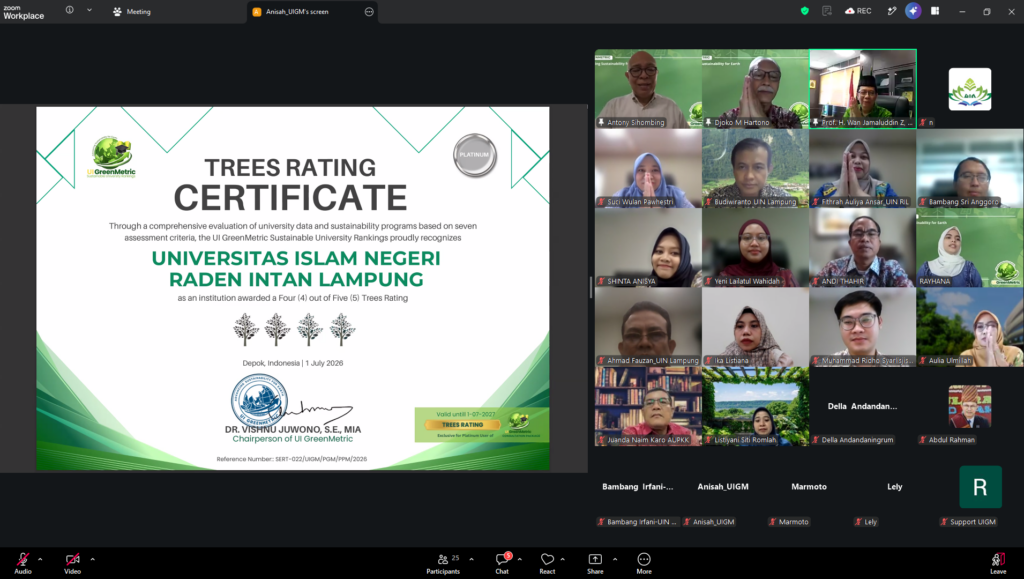The image size is (1024, 579).
Task: Change the view layout icon
Action: pos(935,11)
